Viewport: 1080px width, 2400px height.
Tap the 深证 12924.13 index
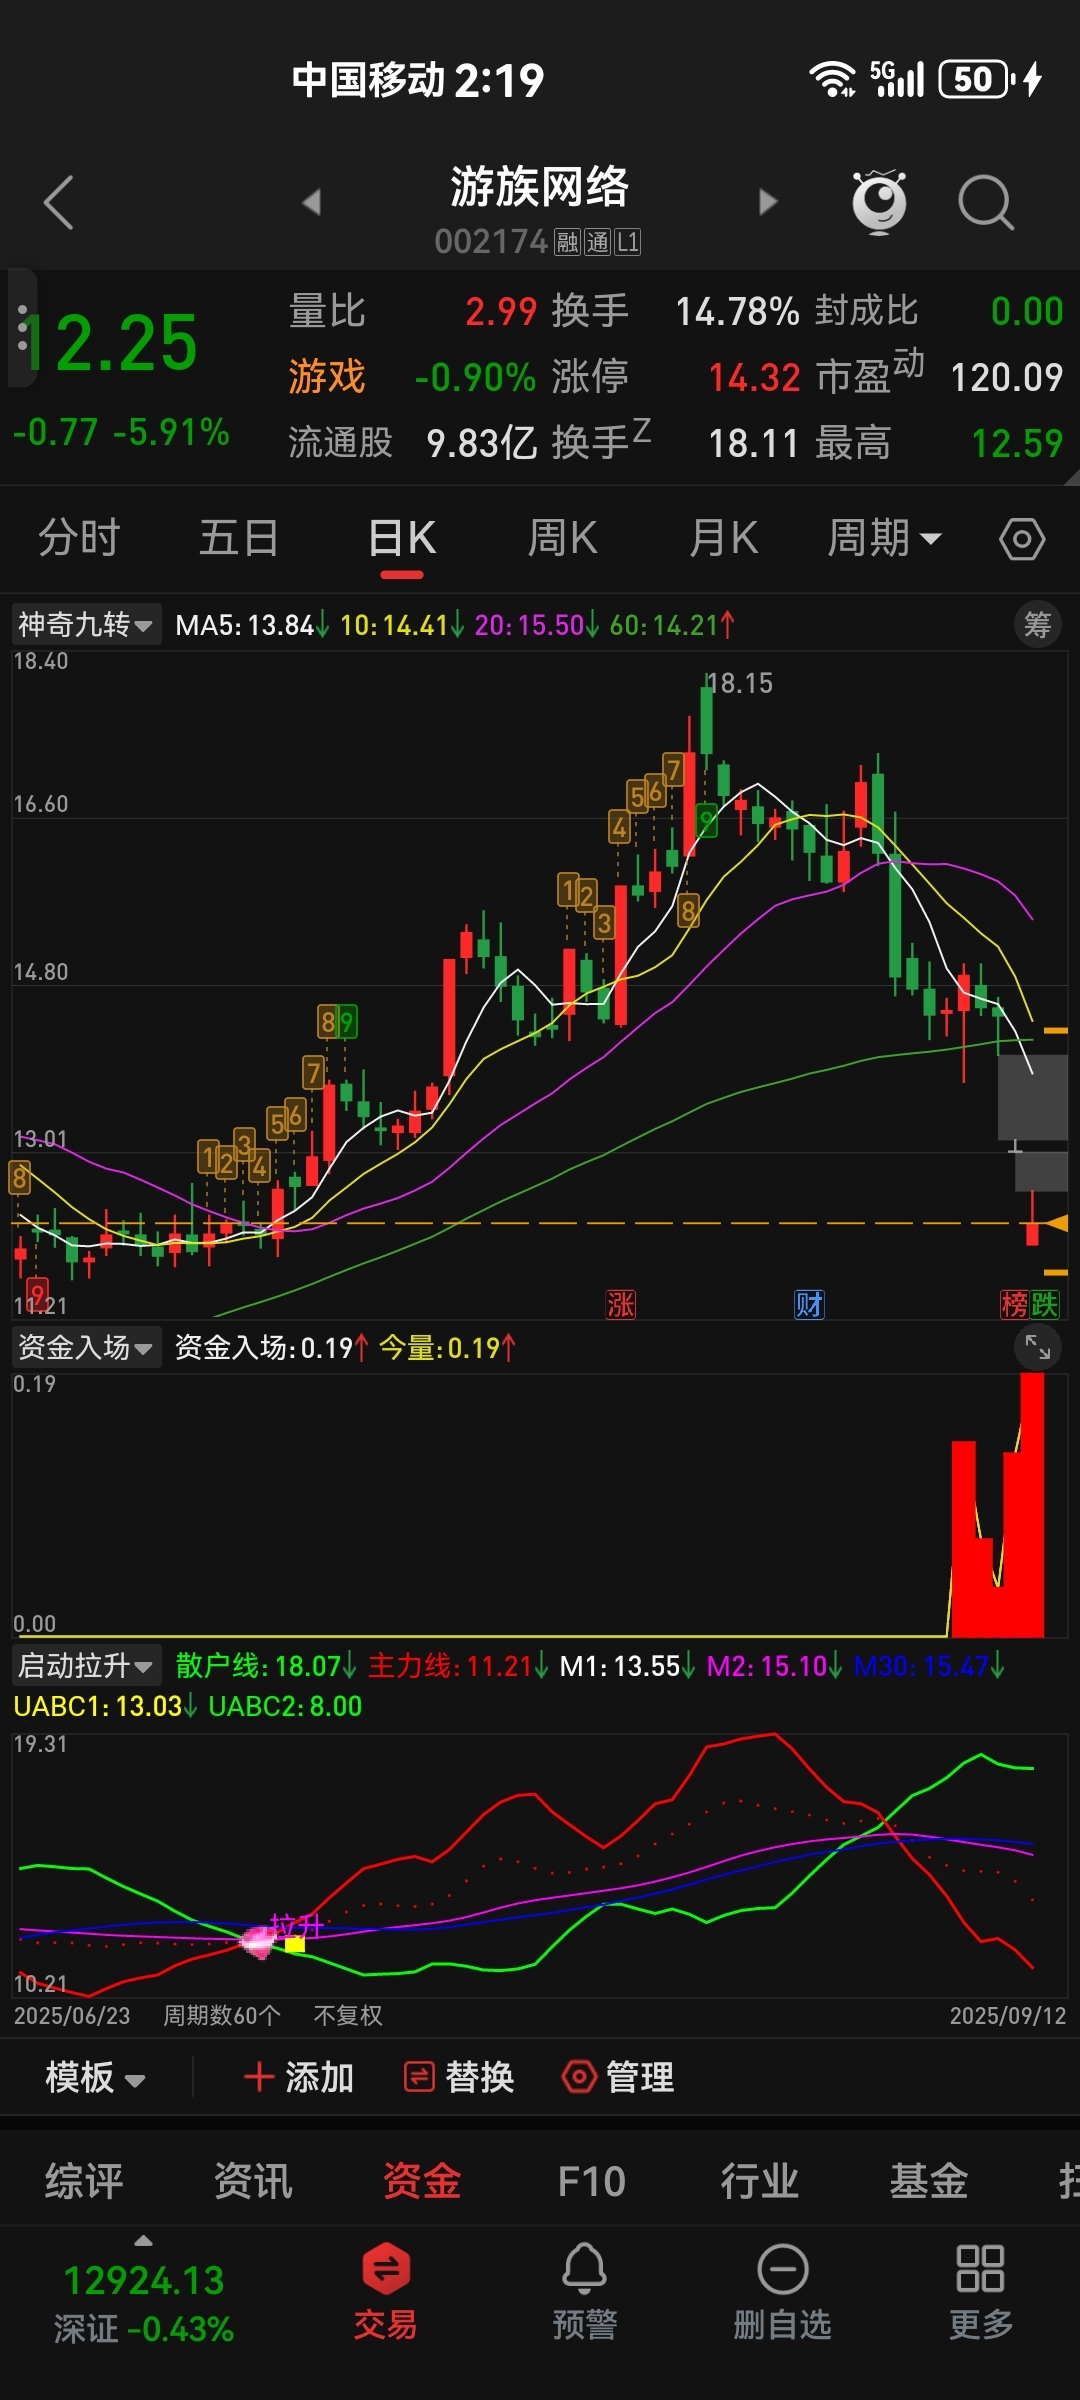(x=144, y=2304)
